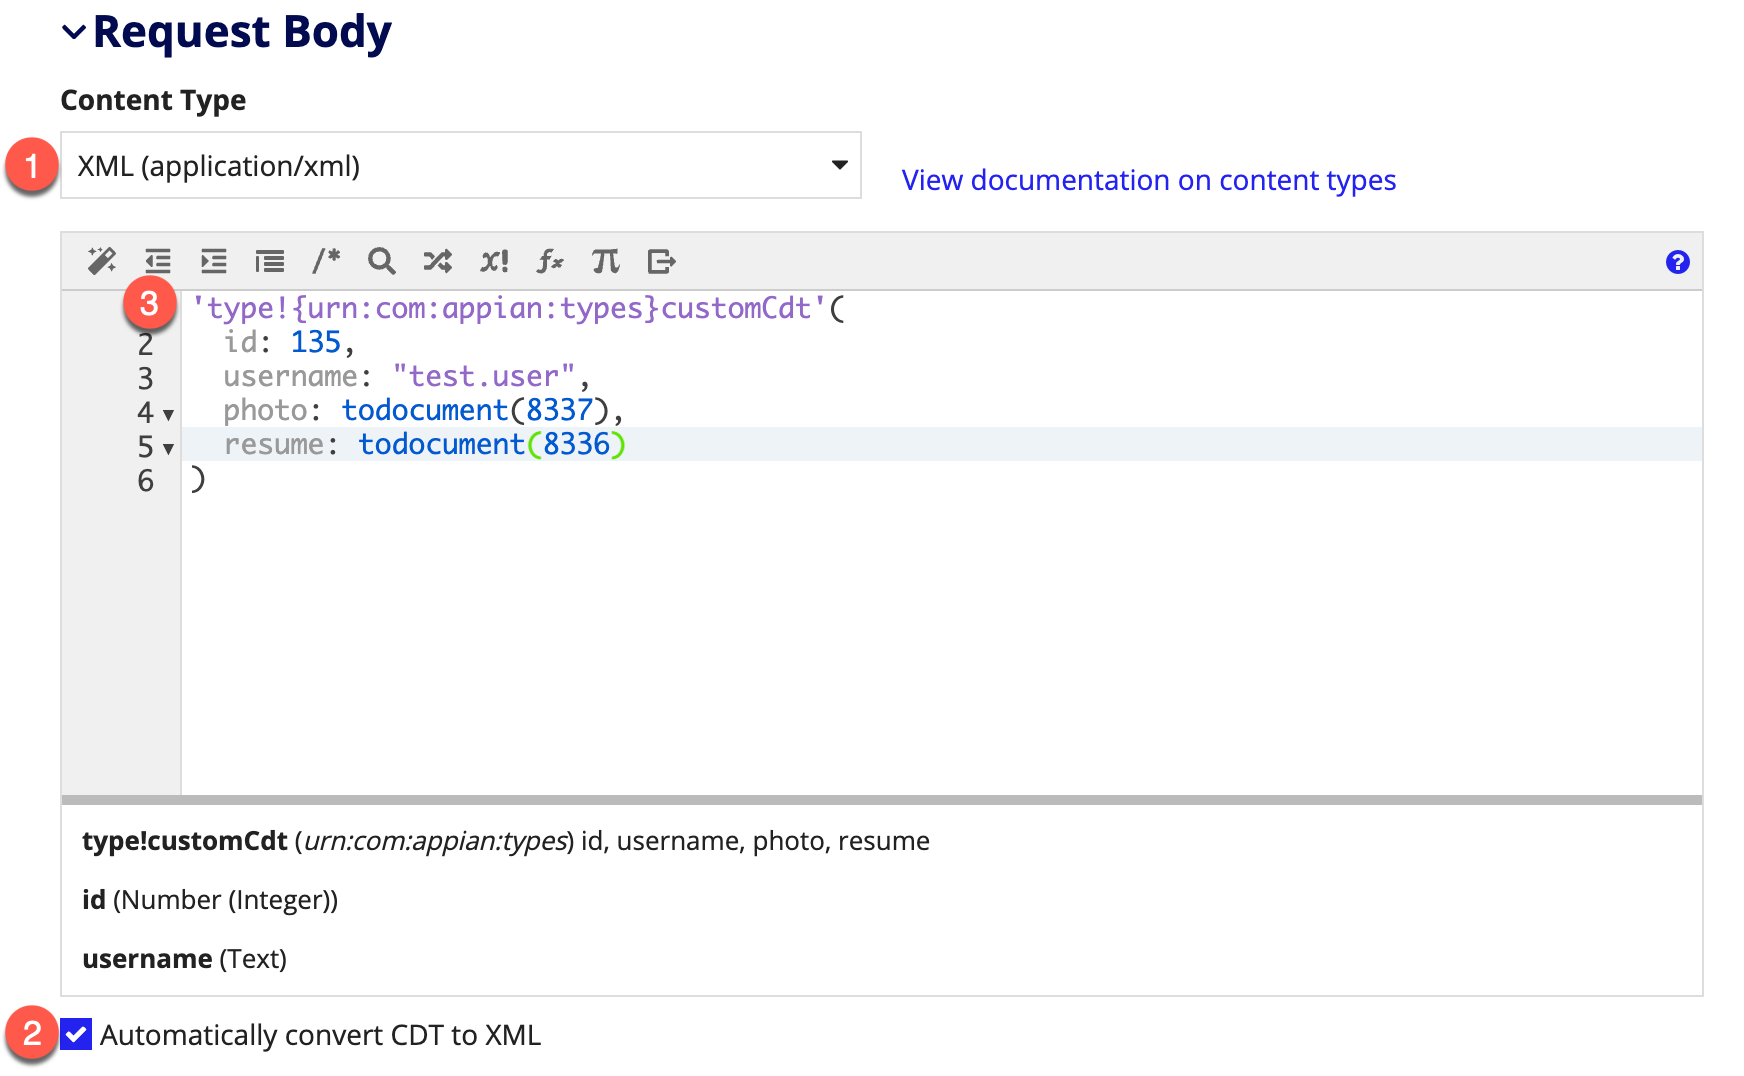Viewport: 1744px width, 1076px height.
Task: Open the fx function picker icon
Action: (550, 261)
